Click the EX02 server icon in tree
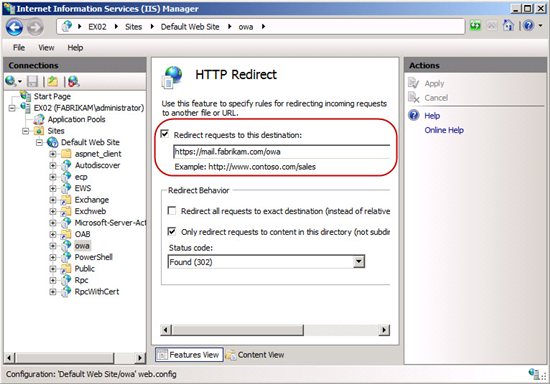 pos(25,107)
